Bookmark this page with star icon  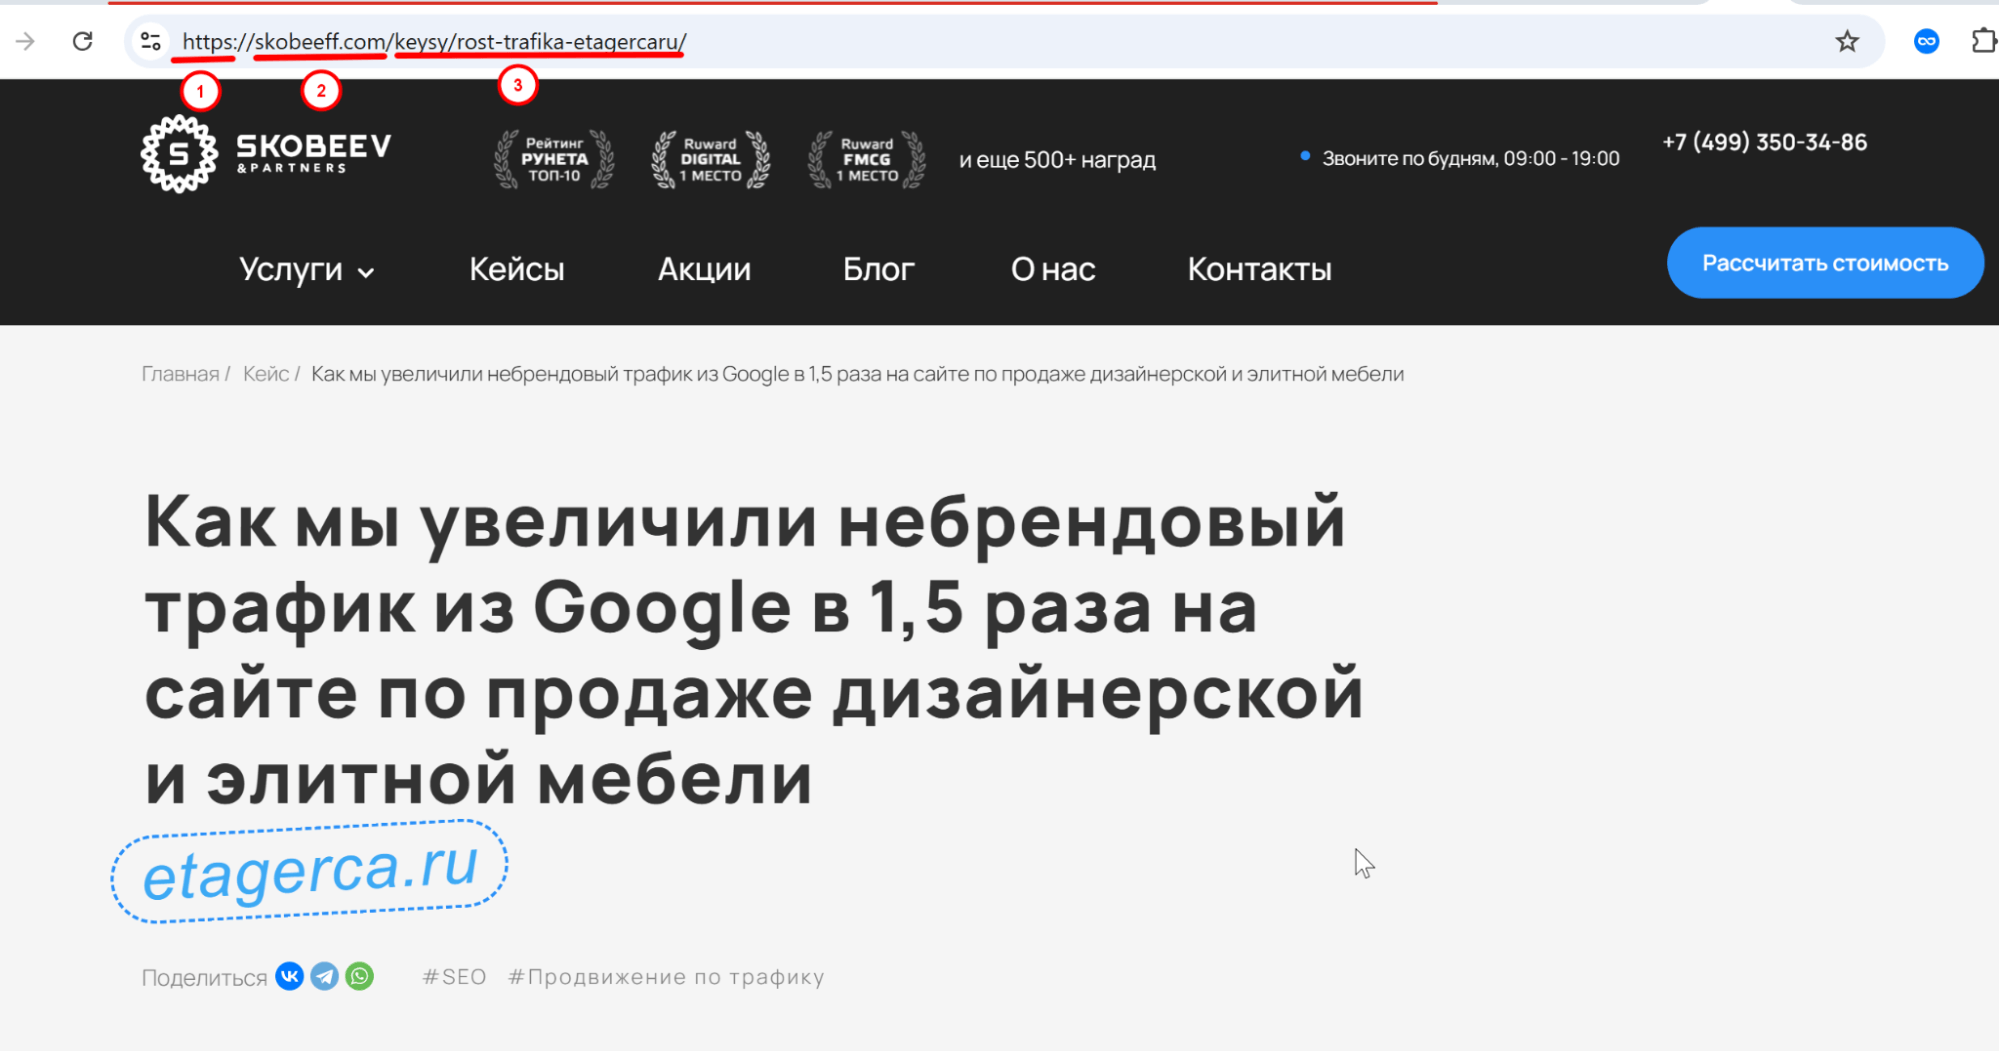(x=1847, y=41)
